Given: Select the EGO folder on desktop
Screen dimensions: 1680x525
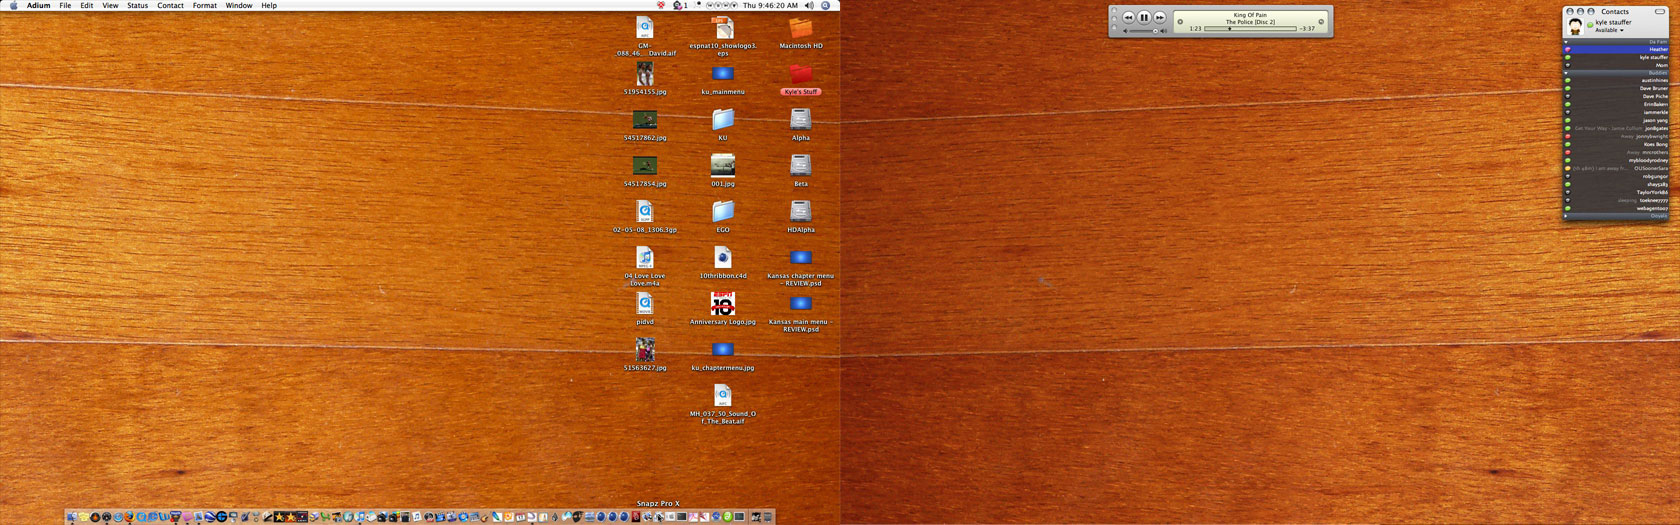Looking at the screenshot, I should pos(723,211).
